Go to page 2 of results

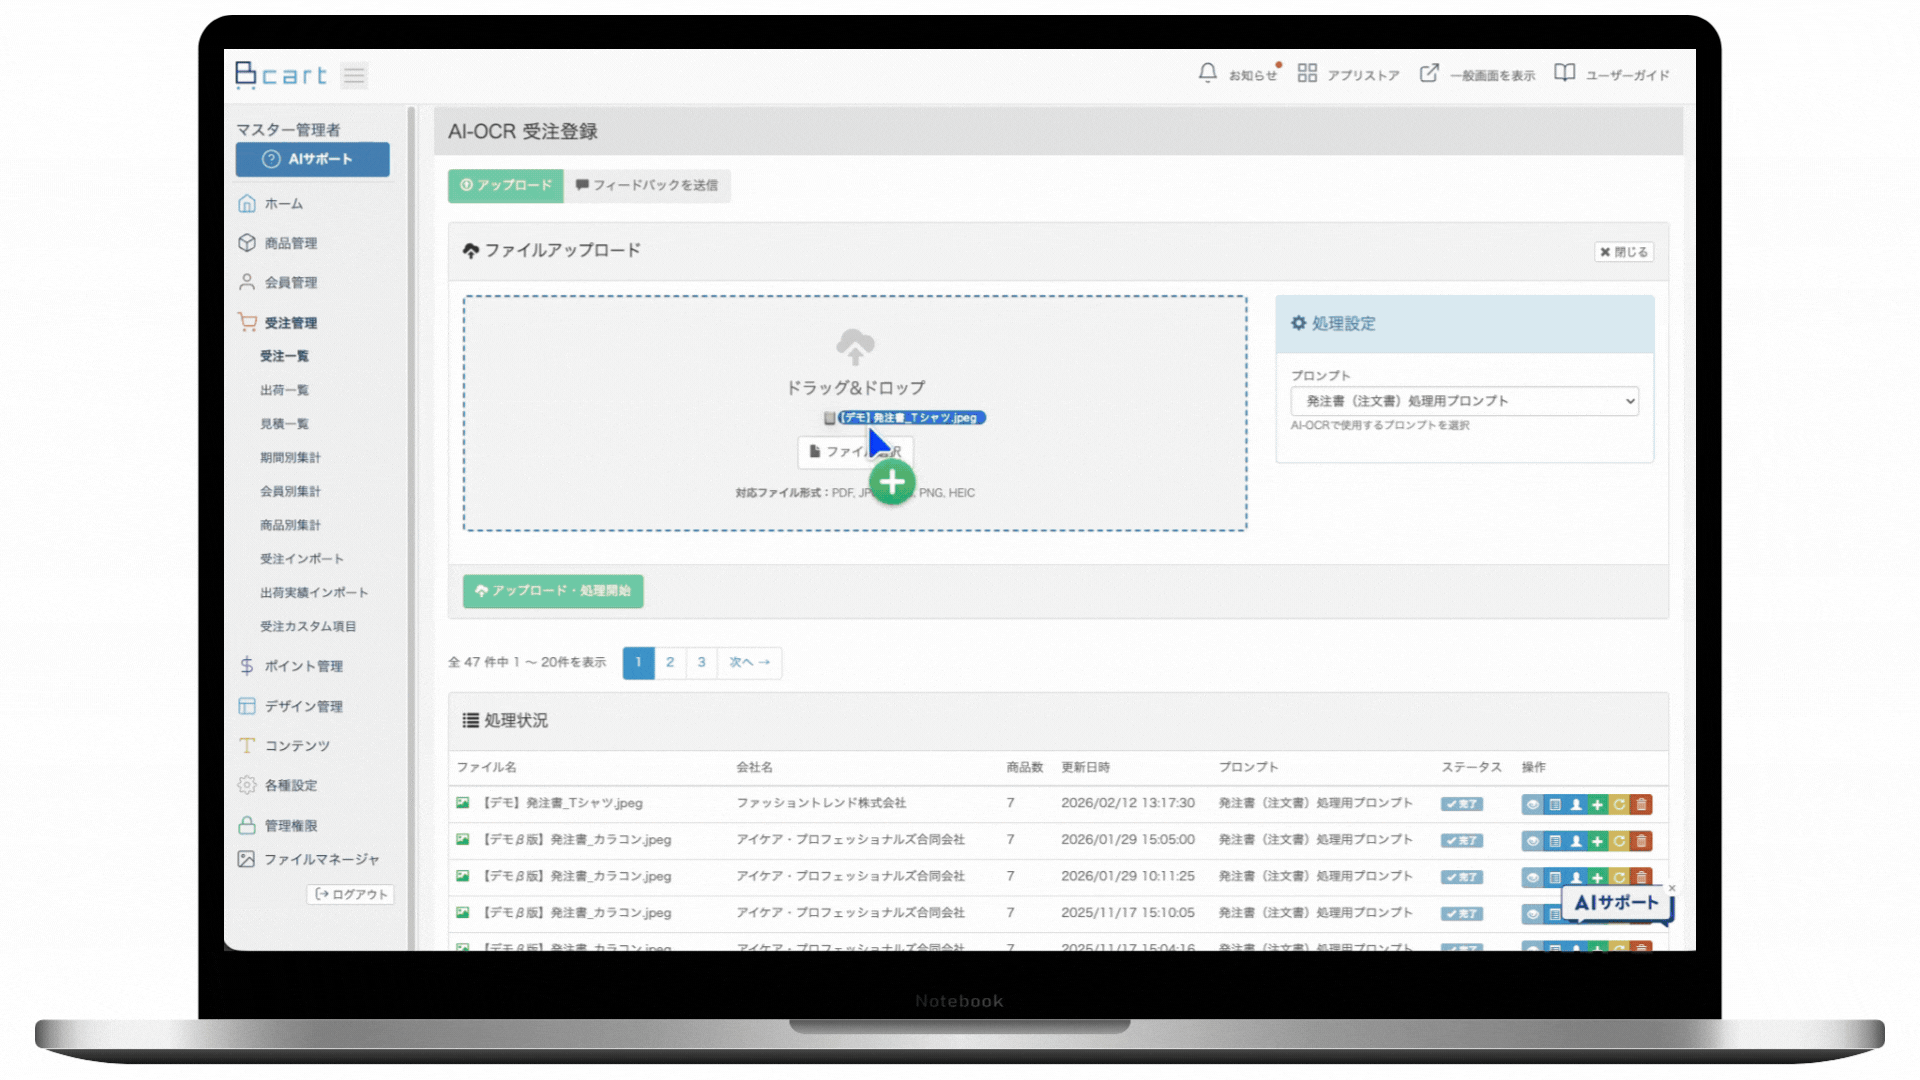coord(670,662)
